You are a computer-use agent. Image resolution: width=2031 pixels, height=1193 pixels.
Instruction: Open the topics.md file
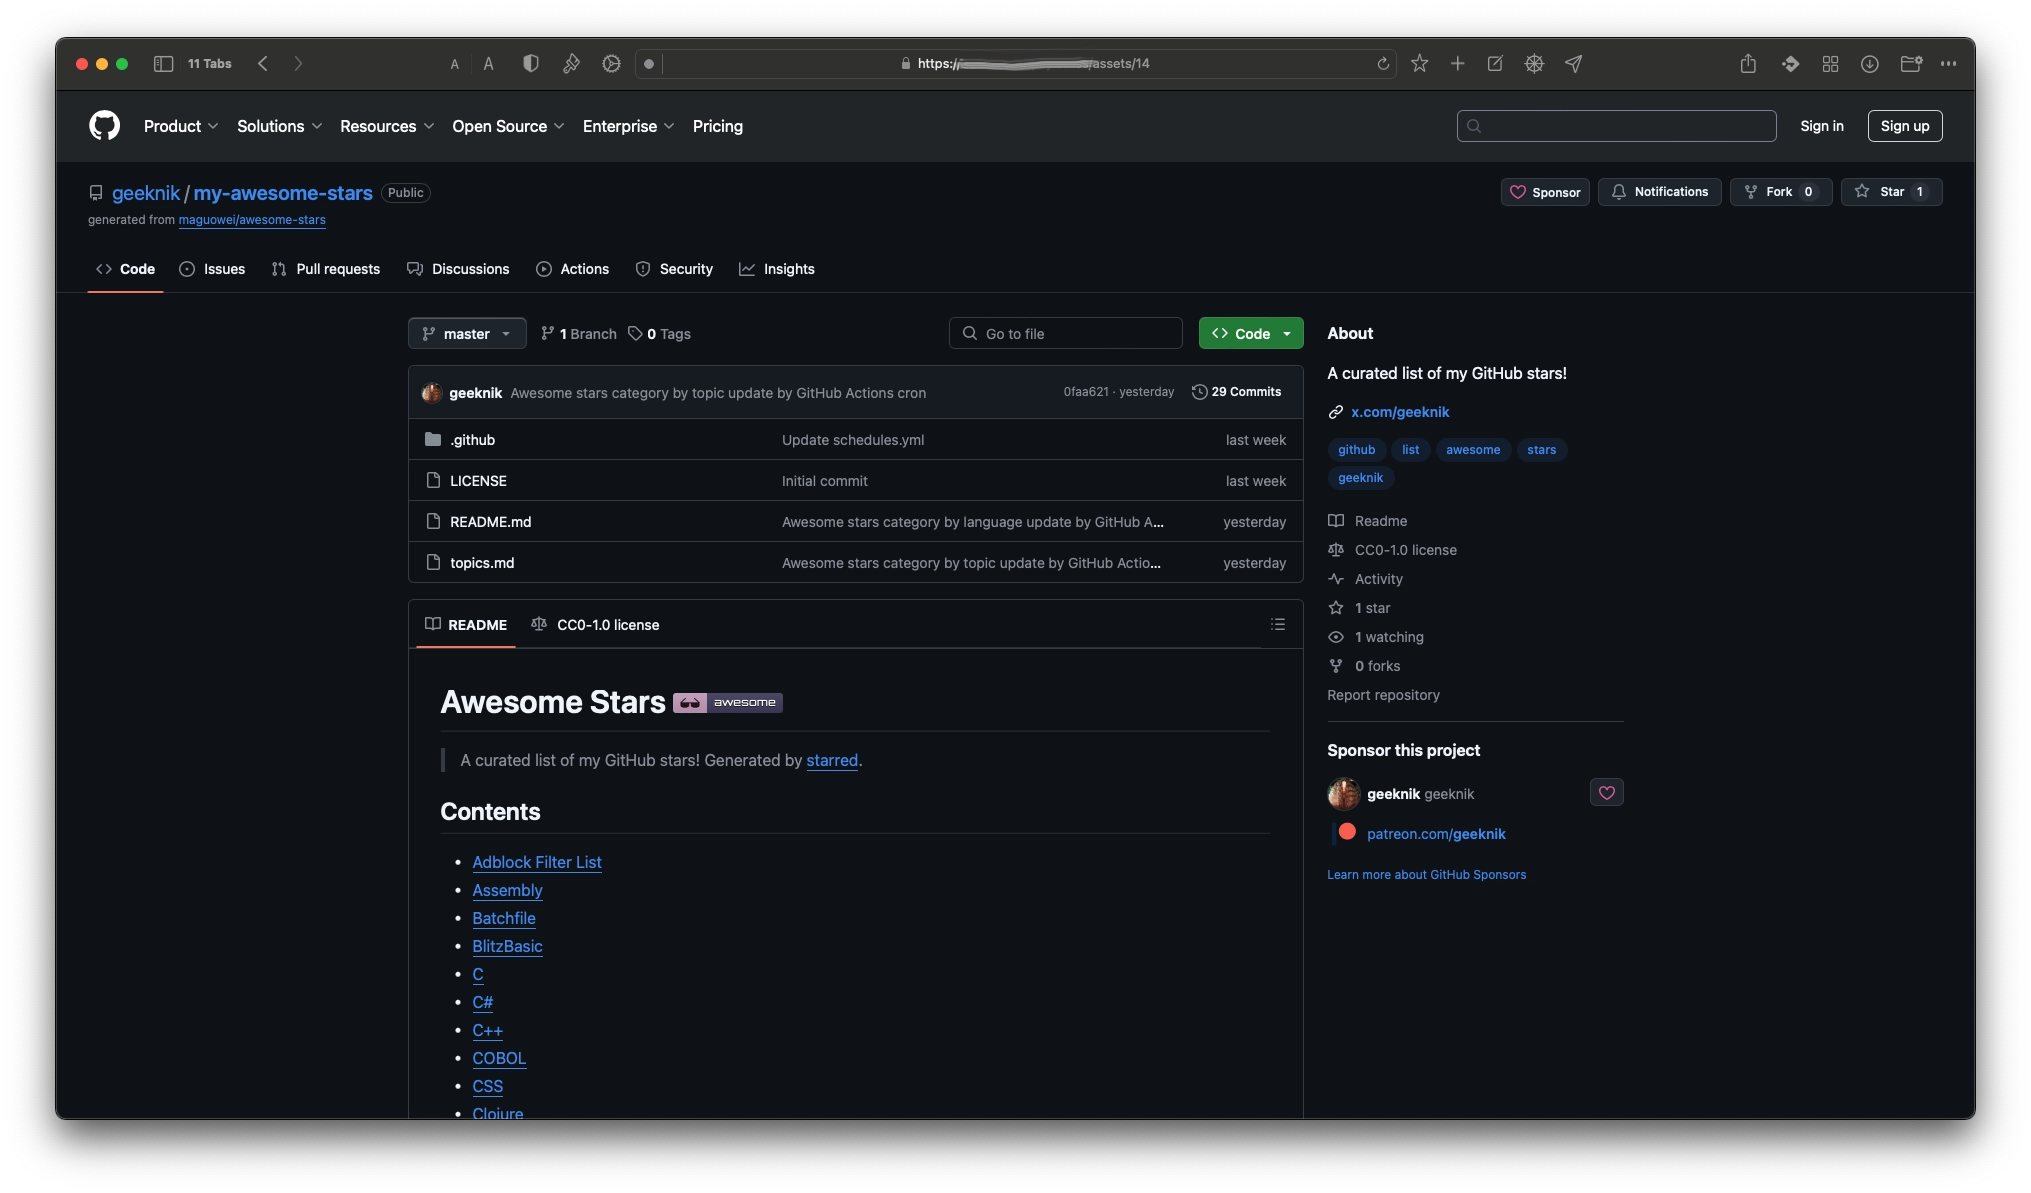(x=482, y=563)
